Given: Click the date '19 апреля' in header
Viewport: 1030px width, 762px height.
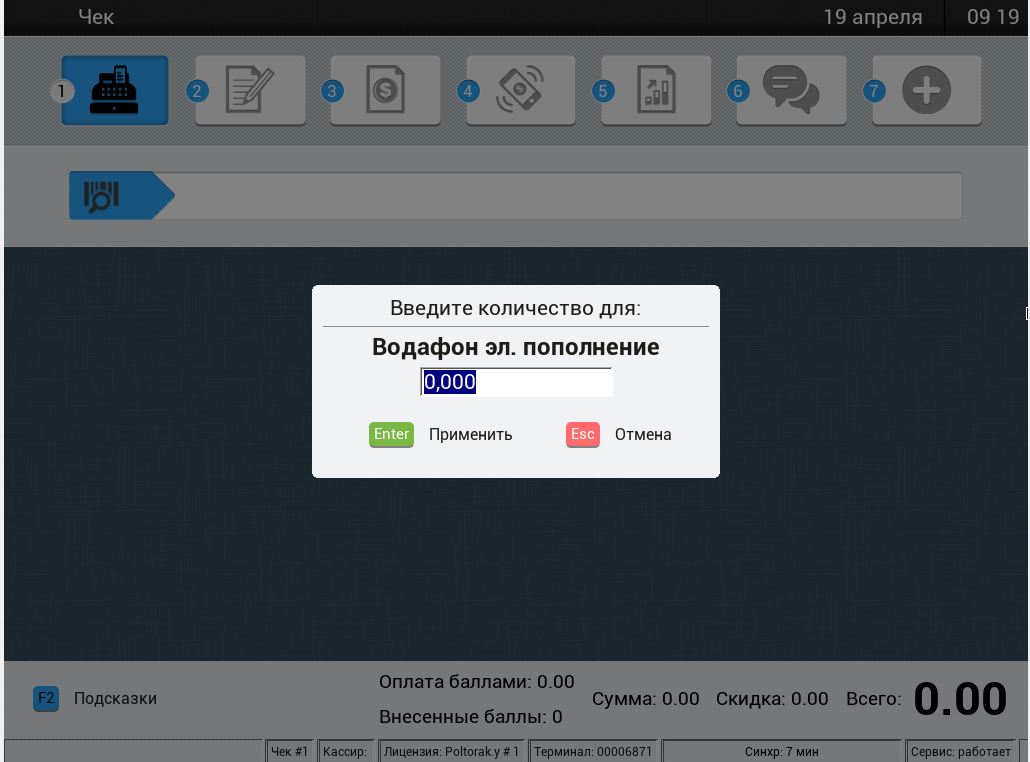Looking at the screenshot, I should (x=873, y=17).
